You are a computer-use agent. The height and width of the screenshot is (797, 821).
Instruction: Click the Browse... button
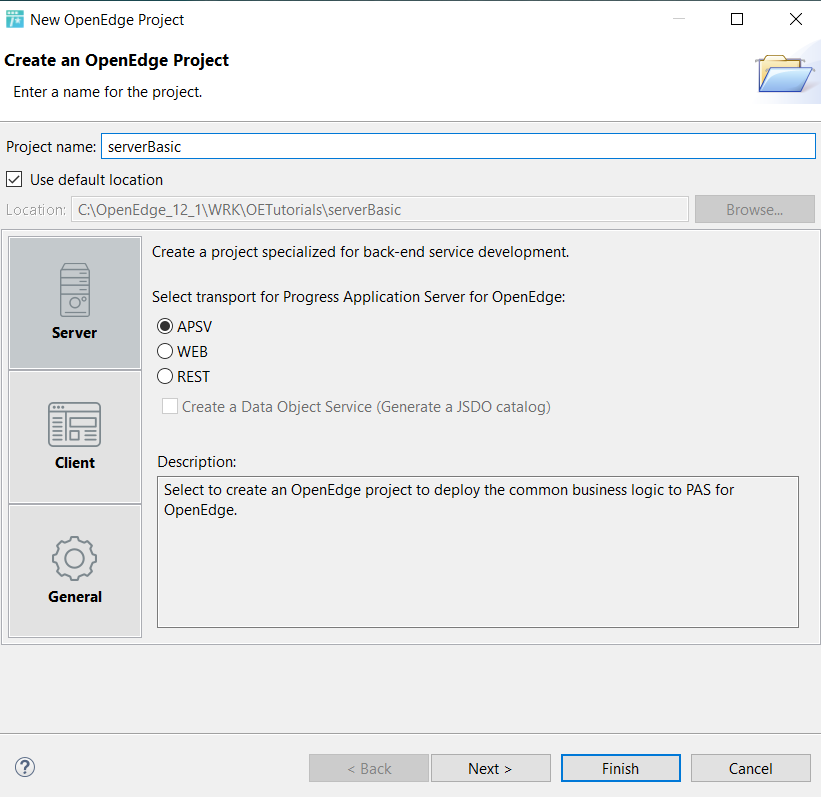pos(755,209)
